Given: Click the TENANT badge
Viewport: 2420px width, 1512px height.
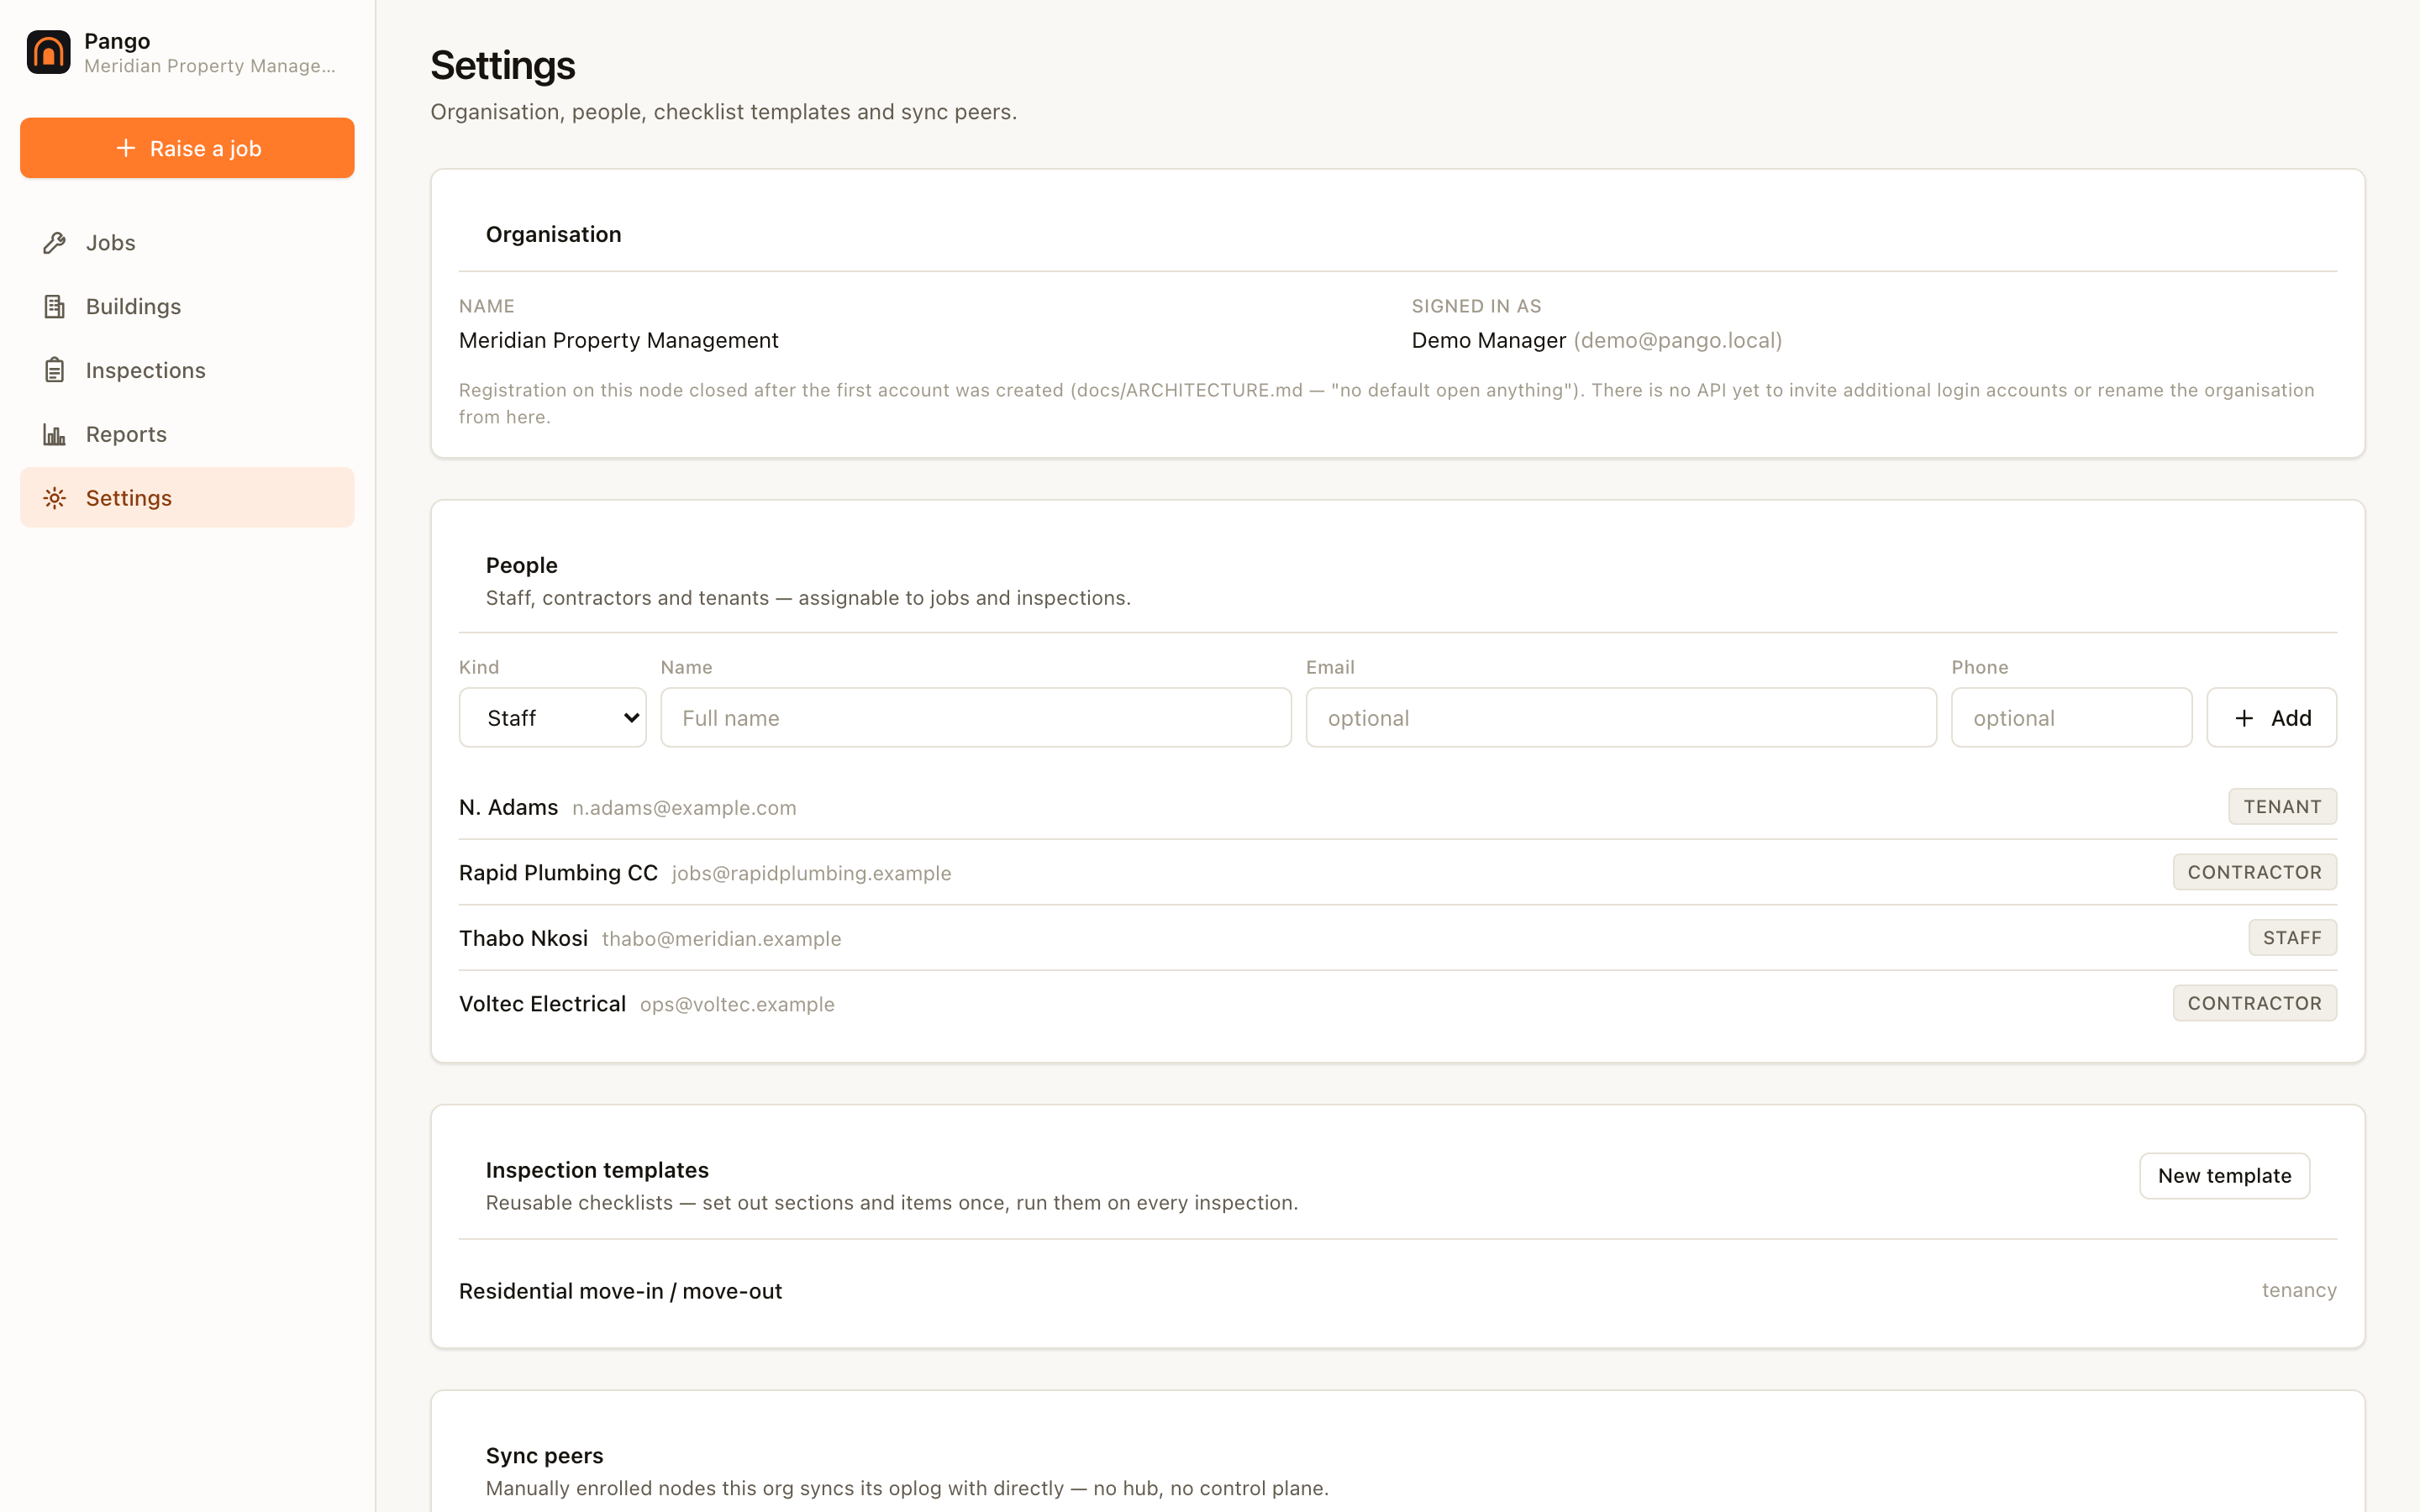Looking at the screenshot, I should 2282,807.
